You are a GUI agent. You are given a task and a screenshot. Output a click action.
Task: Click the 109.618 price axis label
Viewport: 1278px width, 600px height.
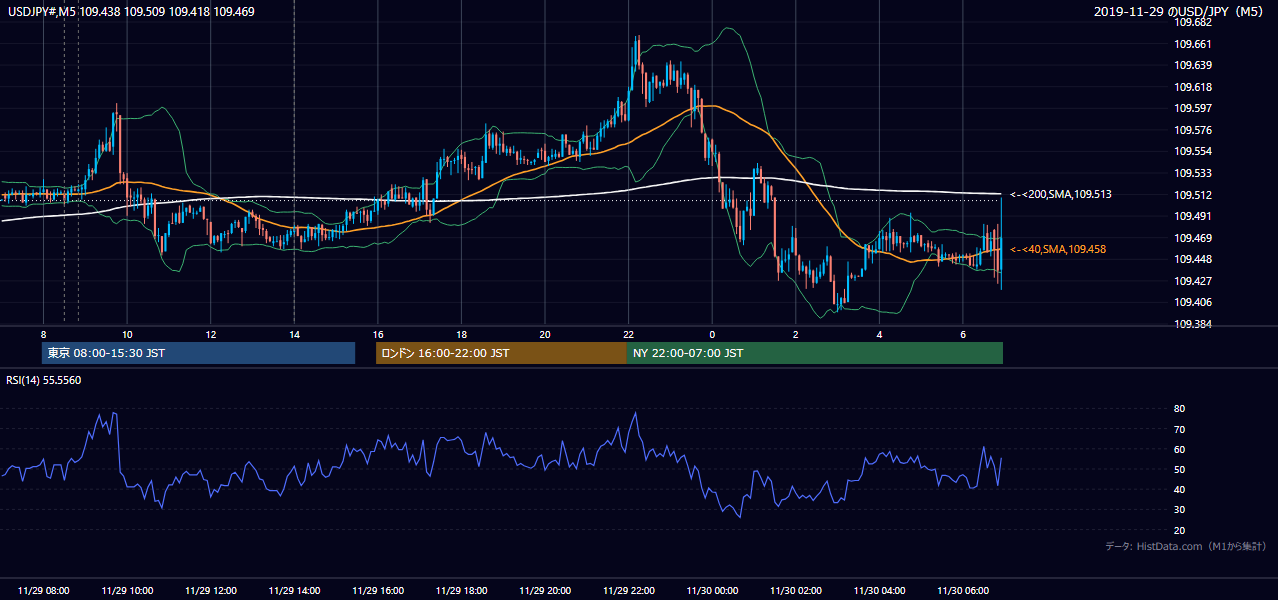pos(1192,87)
